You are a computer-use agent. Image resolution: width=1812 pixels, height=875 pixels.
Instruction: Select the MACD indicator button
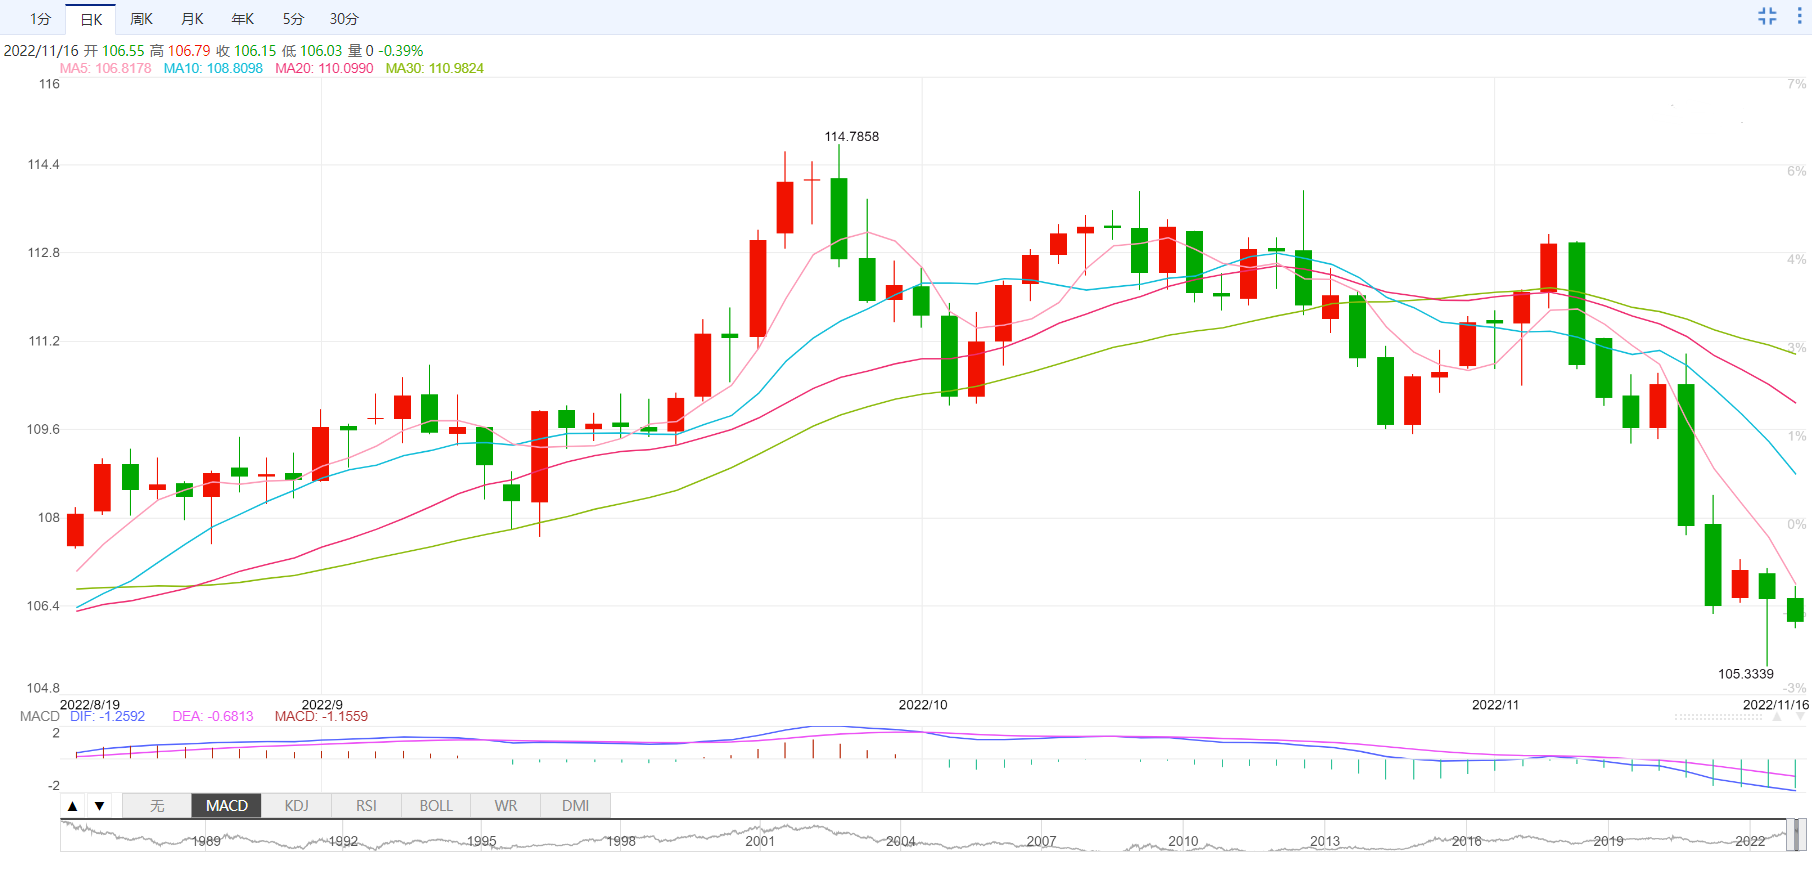tap(227, 806)
